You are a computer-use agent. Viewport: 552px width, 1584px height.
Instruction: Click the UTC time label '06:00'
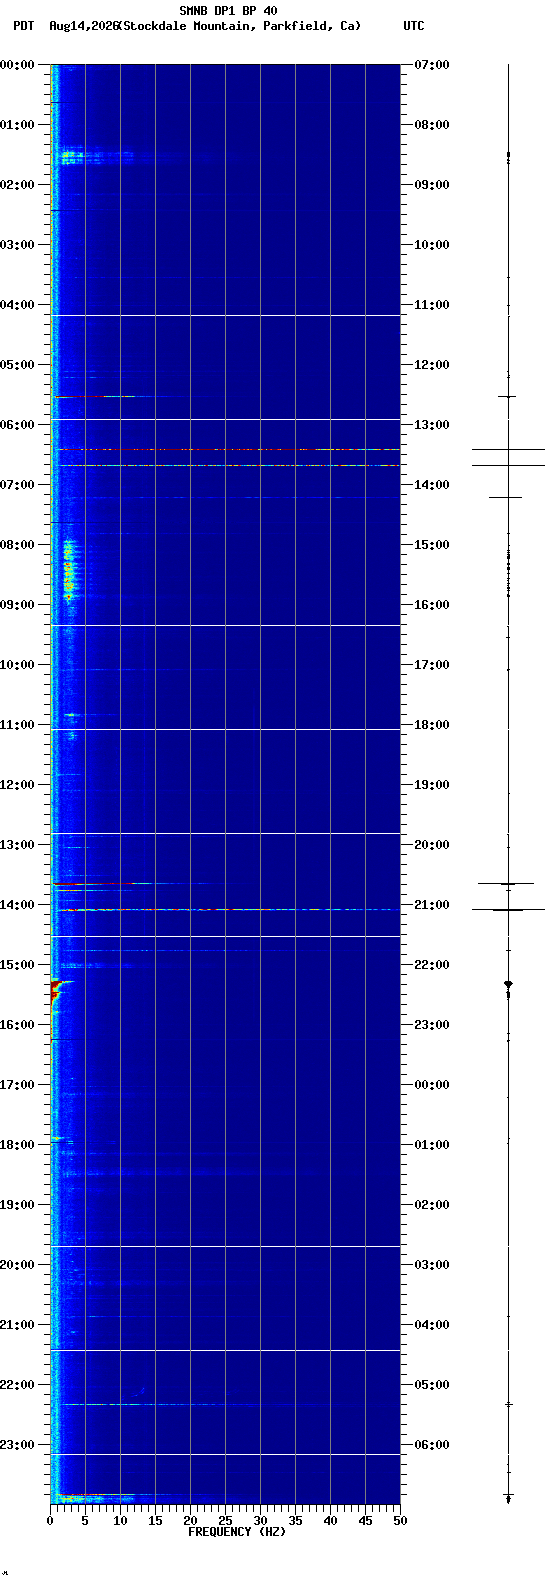pos(432,1445)
